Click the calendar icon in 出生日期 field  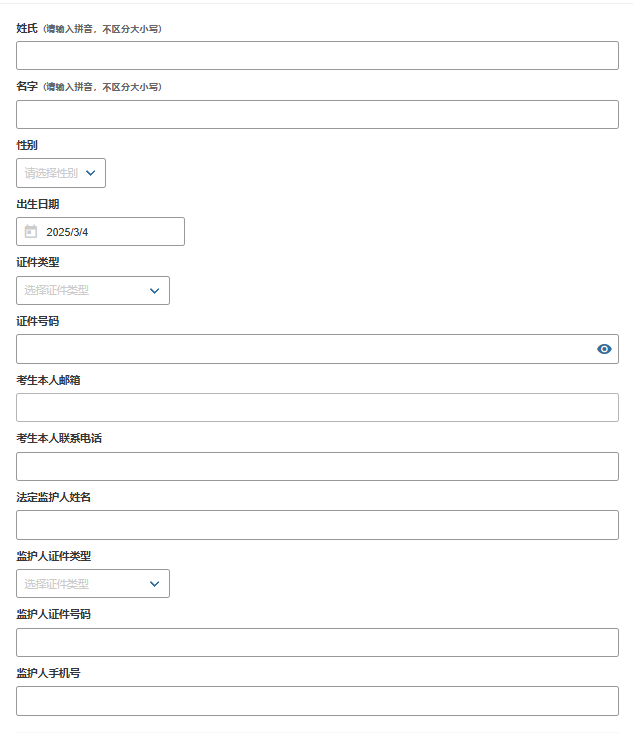point(31,231)
